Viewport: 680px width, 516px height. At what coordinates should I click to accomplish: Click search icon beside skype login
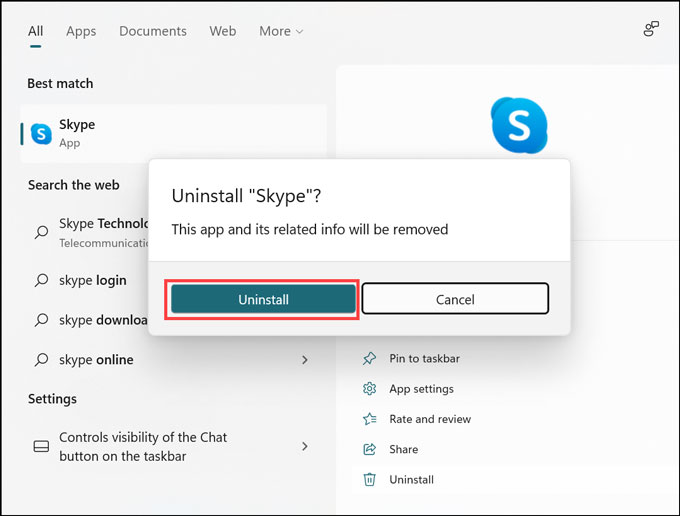point(41,280)
